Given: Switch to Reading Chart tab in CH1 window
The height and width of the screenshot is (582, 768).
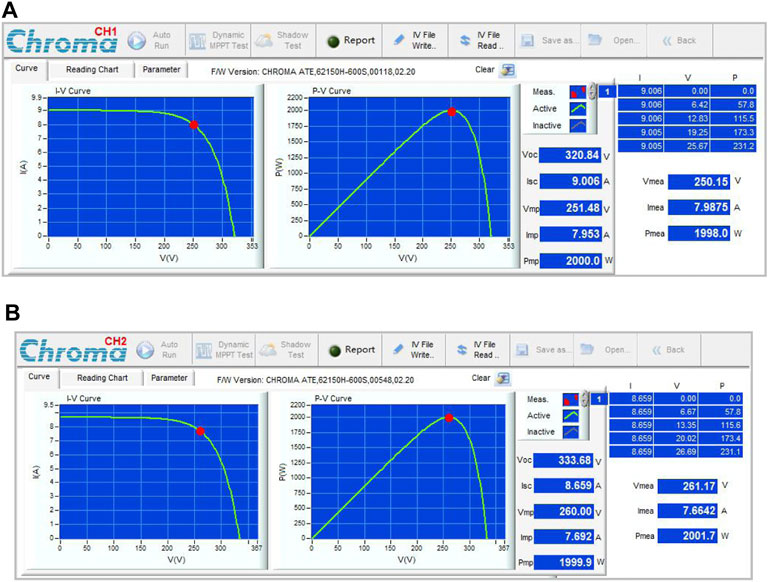Looking at the screenshot, I should click(x=92, y=70).
